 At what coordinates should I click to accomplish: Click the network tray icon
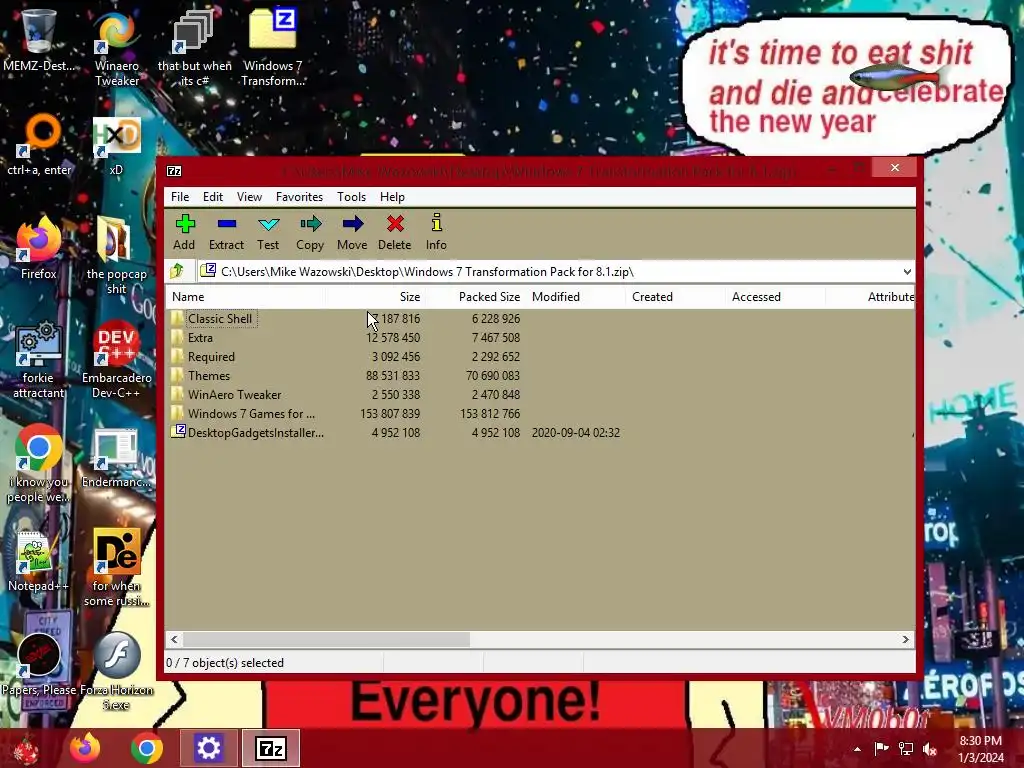tap(906, 749)
